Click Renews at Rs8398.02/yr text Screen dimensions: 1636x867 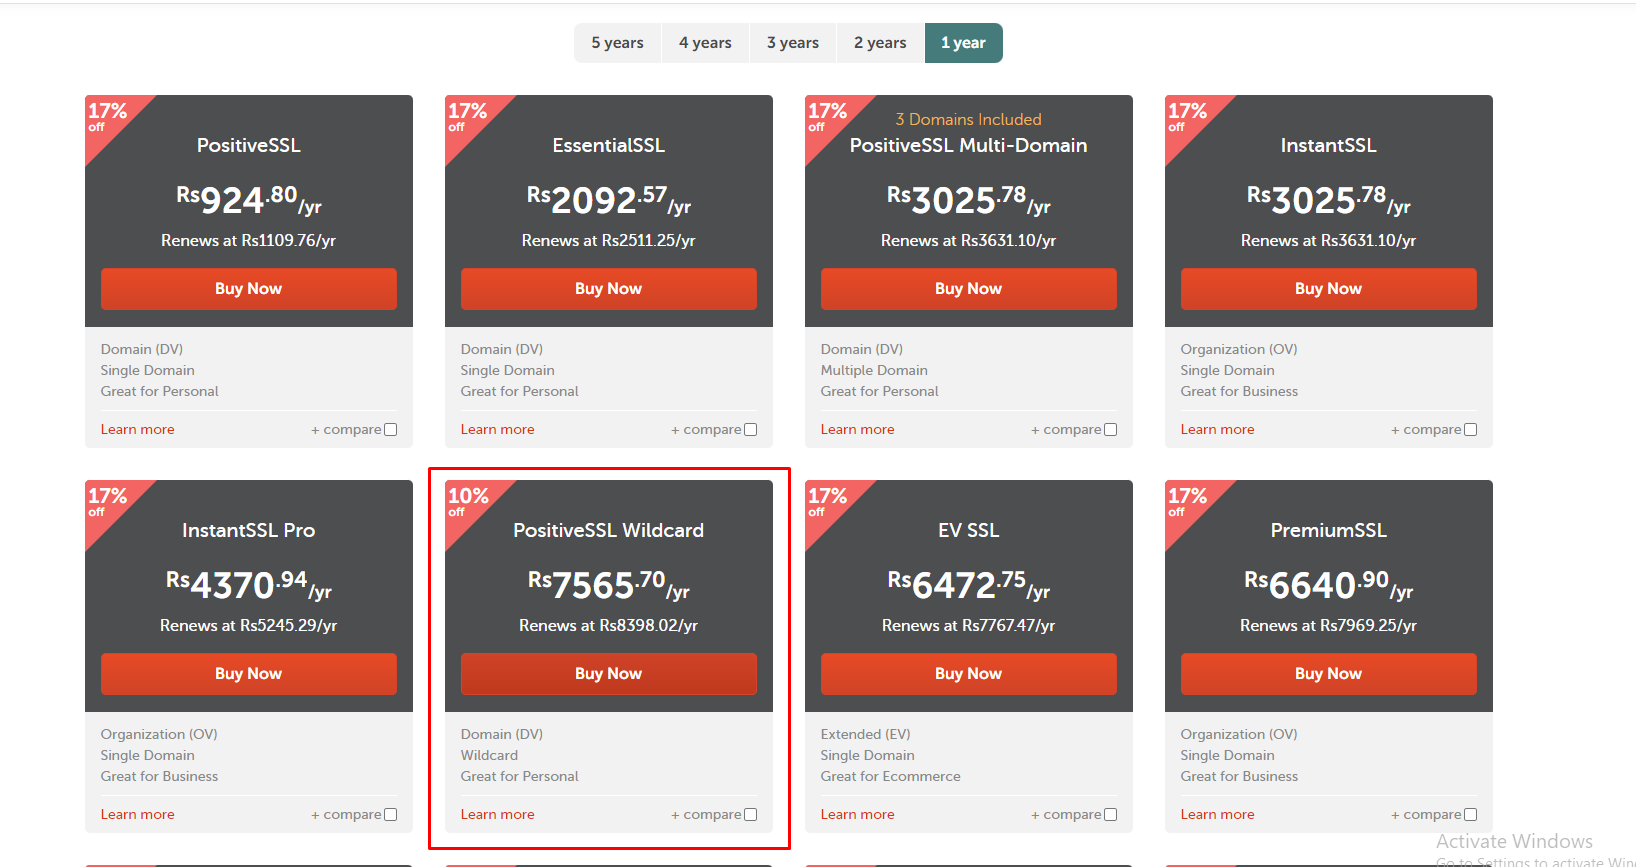coord(609,626)
